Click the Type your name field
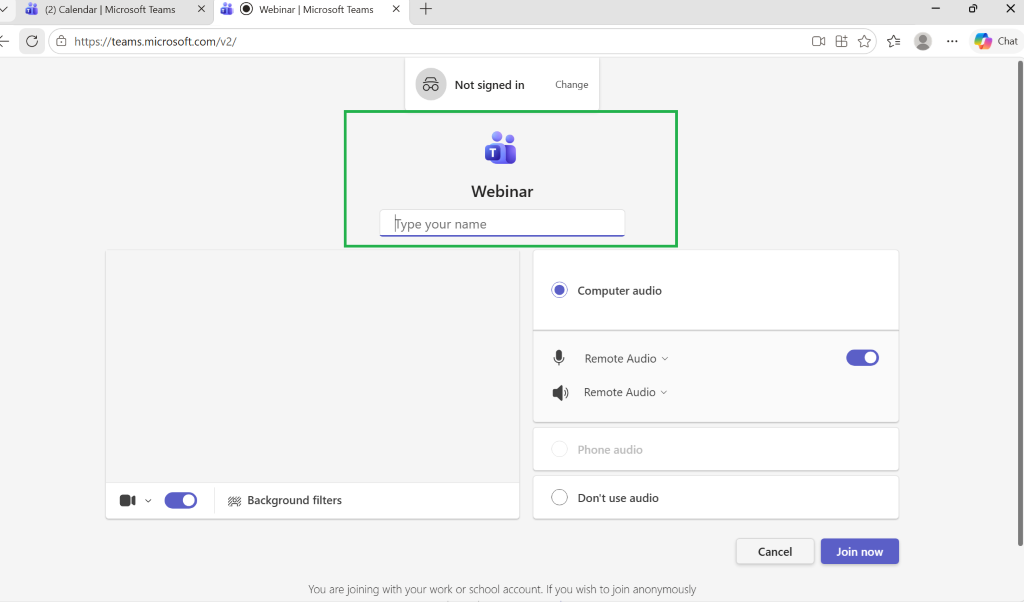This screenshot has height=602, width=1024. (502, 223)
